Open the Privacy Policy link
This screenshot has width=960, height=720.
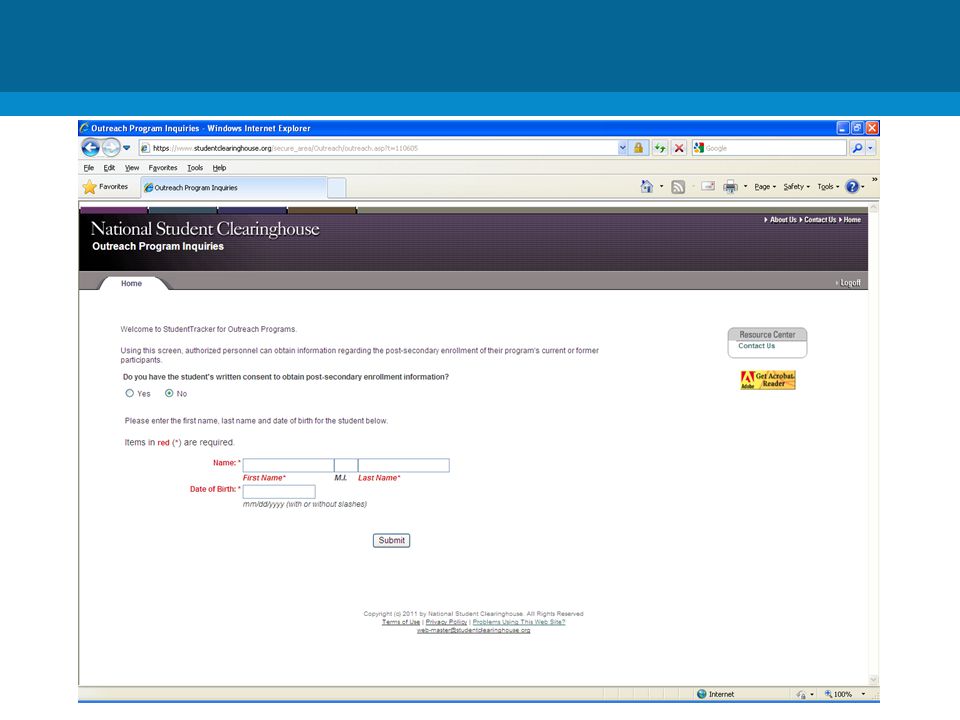[446, 622]
